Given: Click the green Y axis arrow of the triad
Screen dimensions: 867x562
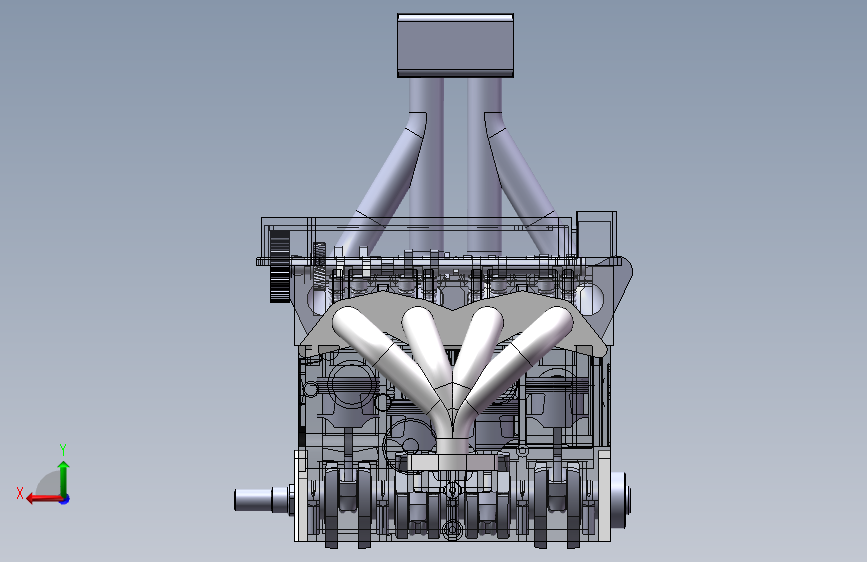Looking at the screenshot, I should (x=64, y=478).
